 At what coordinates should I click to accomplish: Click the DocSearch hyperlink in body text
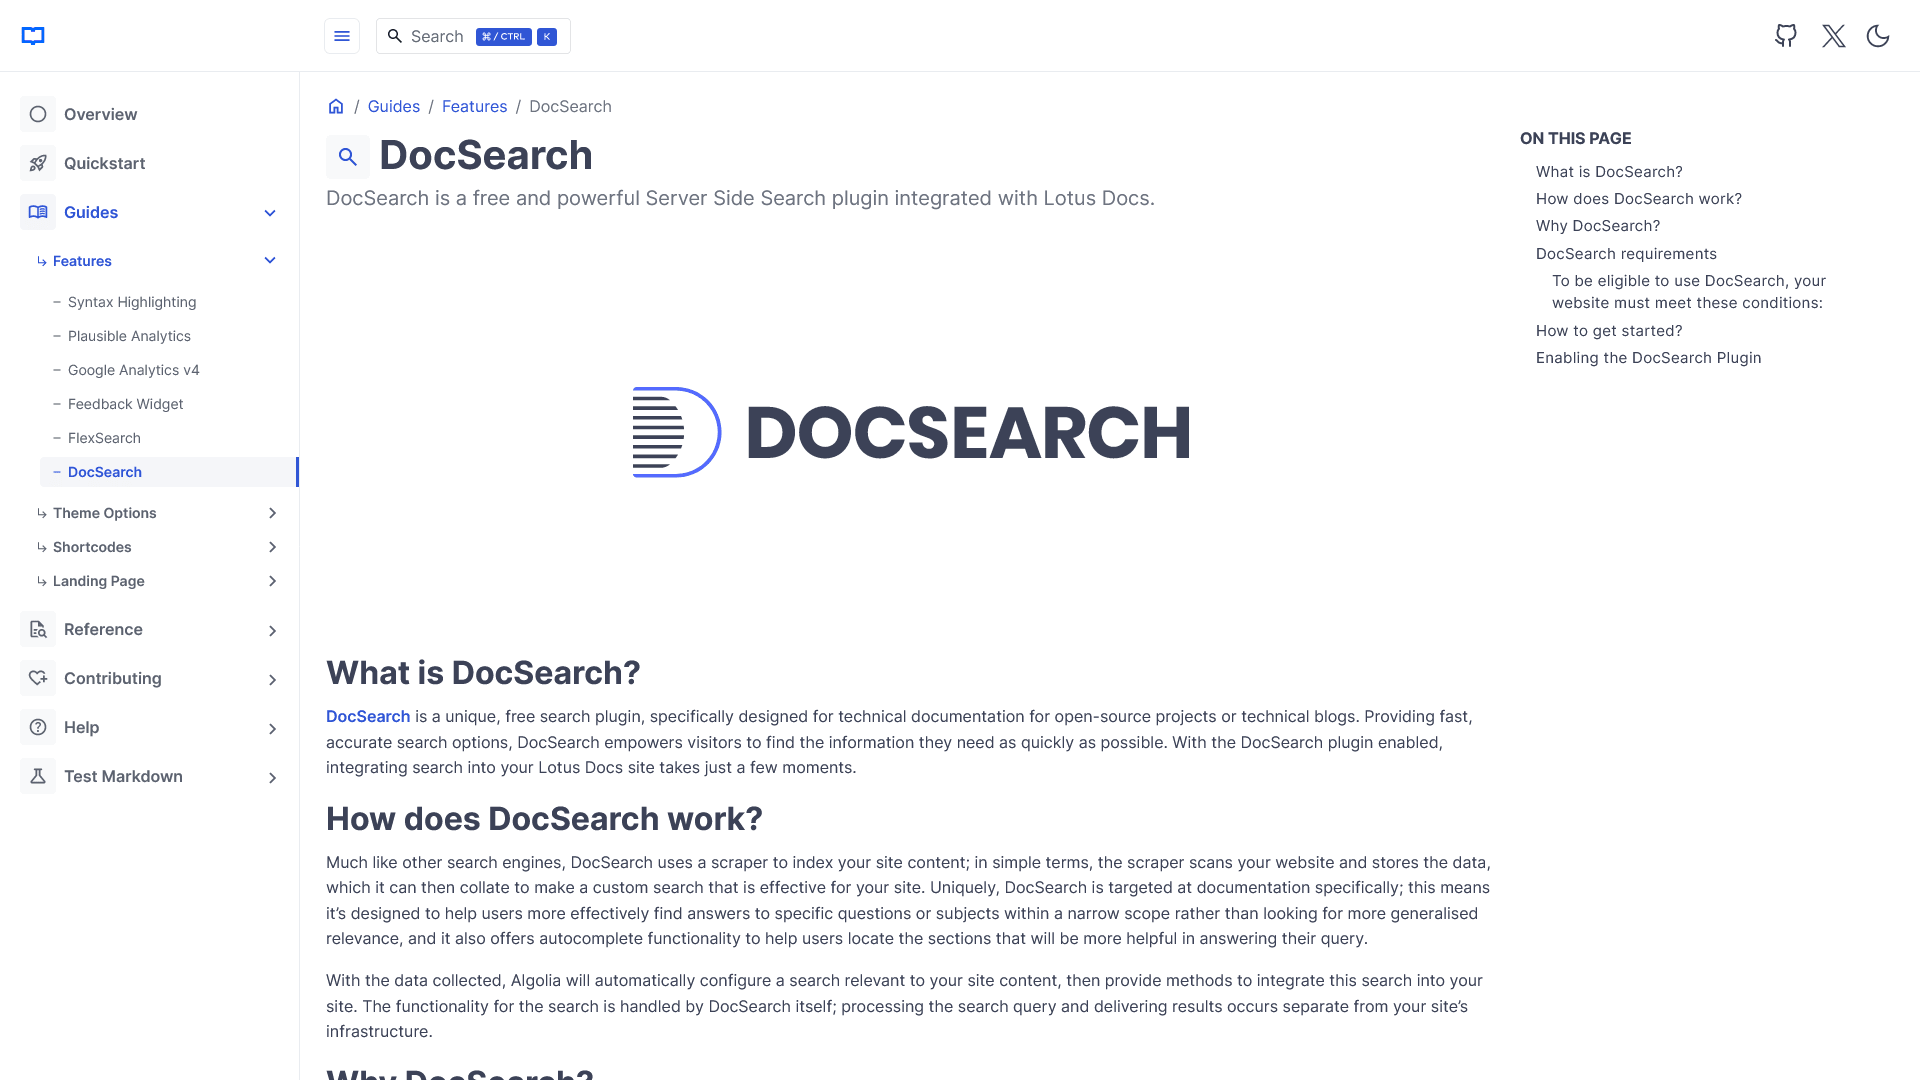coord(368,715)
